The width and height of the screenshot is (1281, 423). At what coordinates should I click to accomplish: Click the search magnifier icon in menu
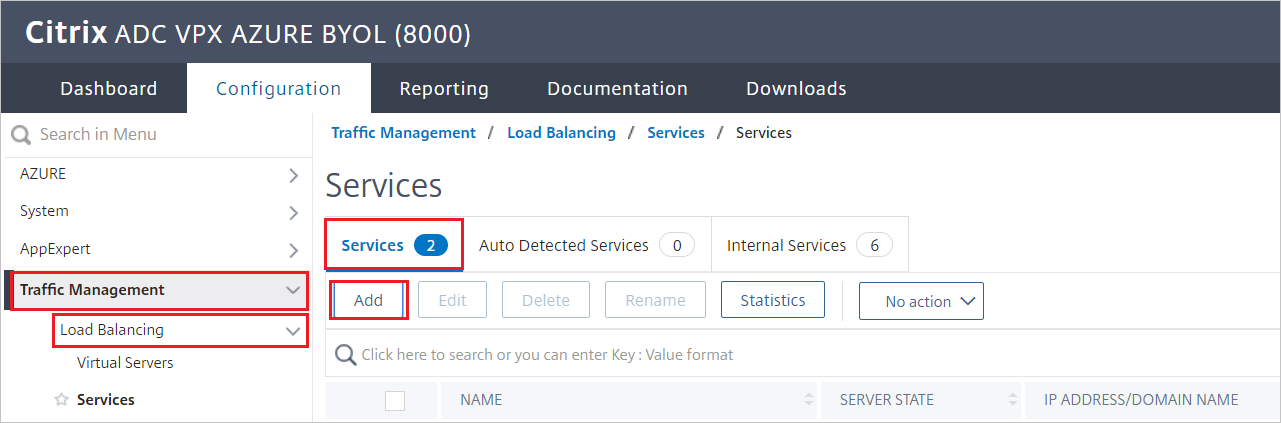pos(21,135)
